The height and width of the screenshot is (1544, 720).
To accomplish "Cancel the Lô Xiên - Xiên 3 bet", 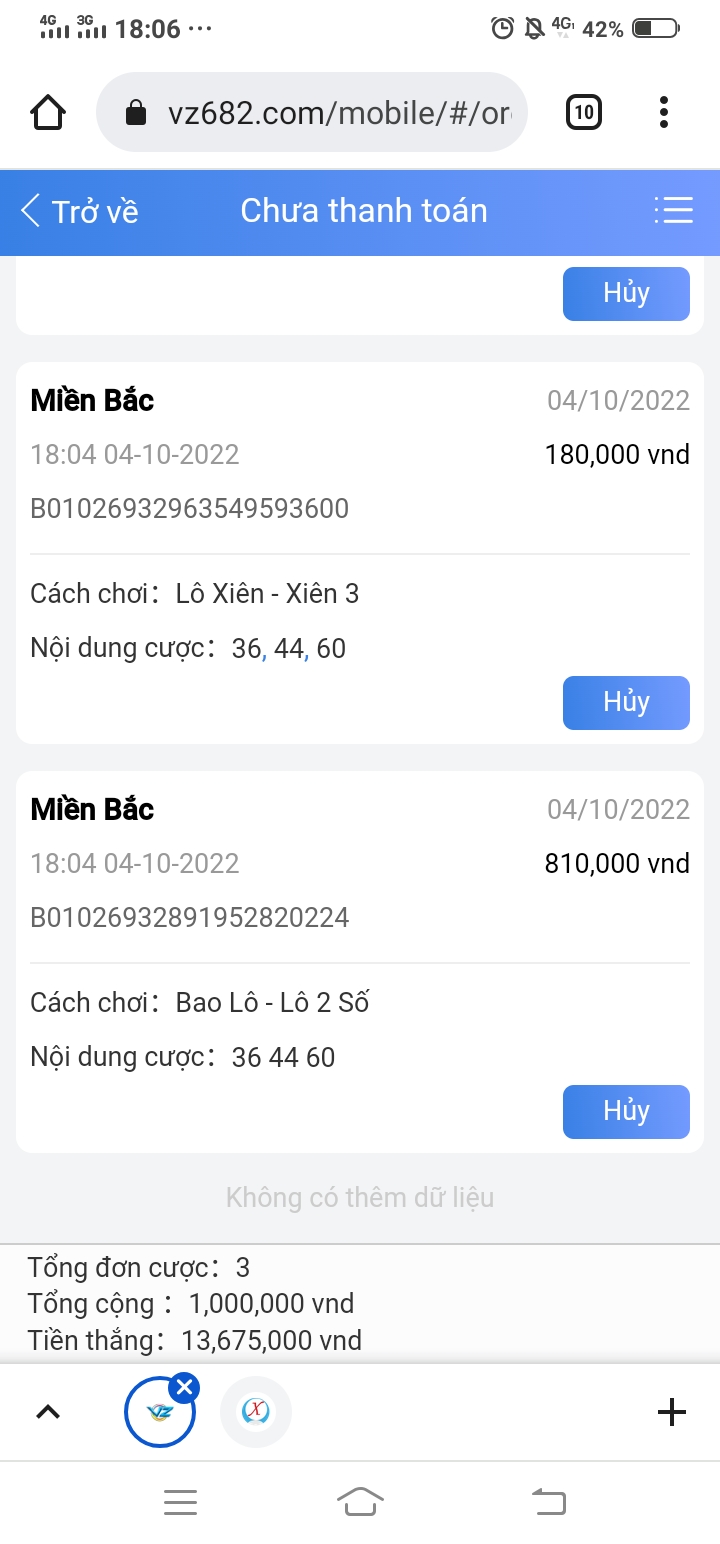I will tap(626, 702).
